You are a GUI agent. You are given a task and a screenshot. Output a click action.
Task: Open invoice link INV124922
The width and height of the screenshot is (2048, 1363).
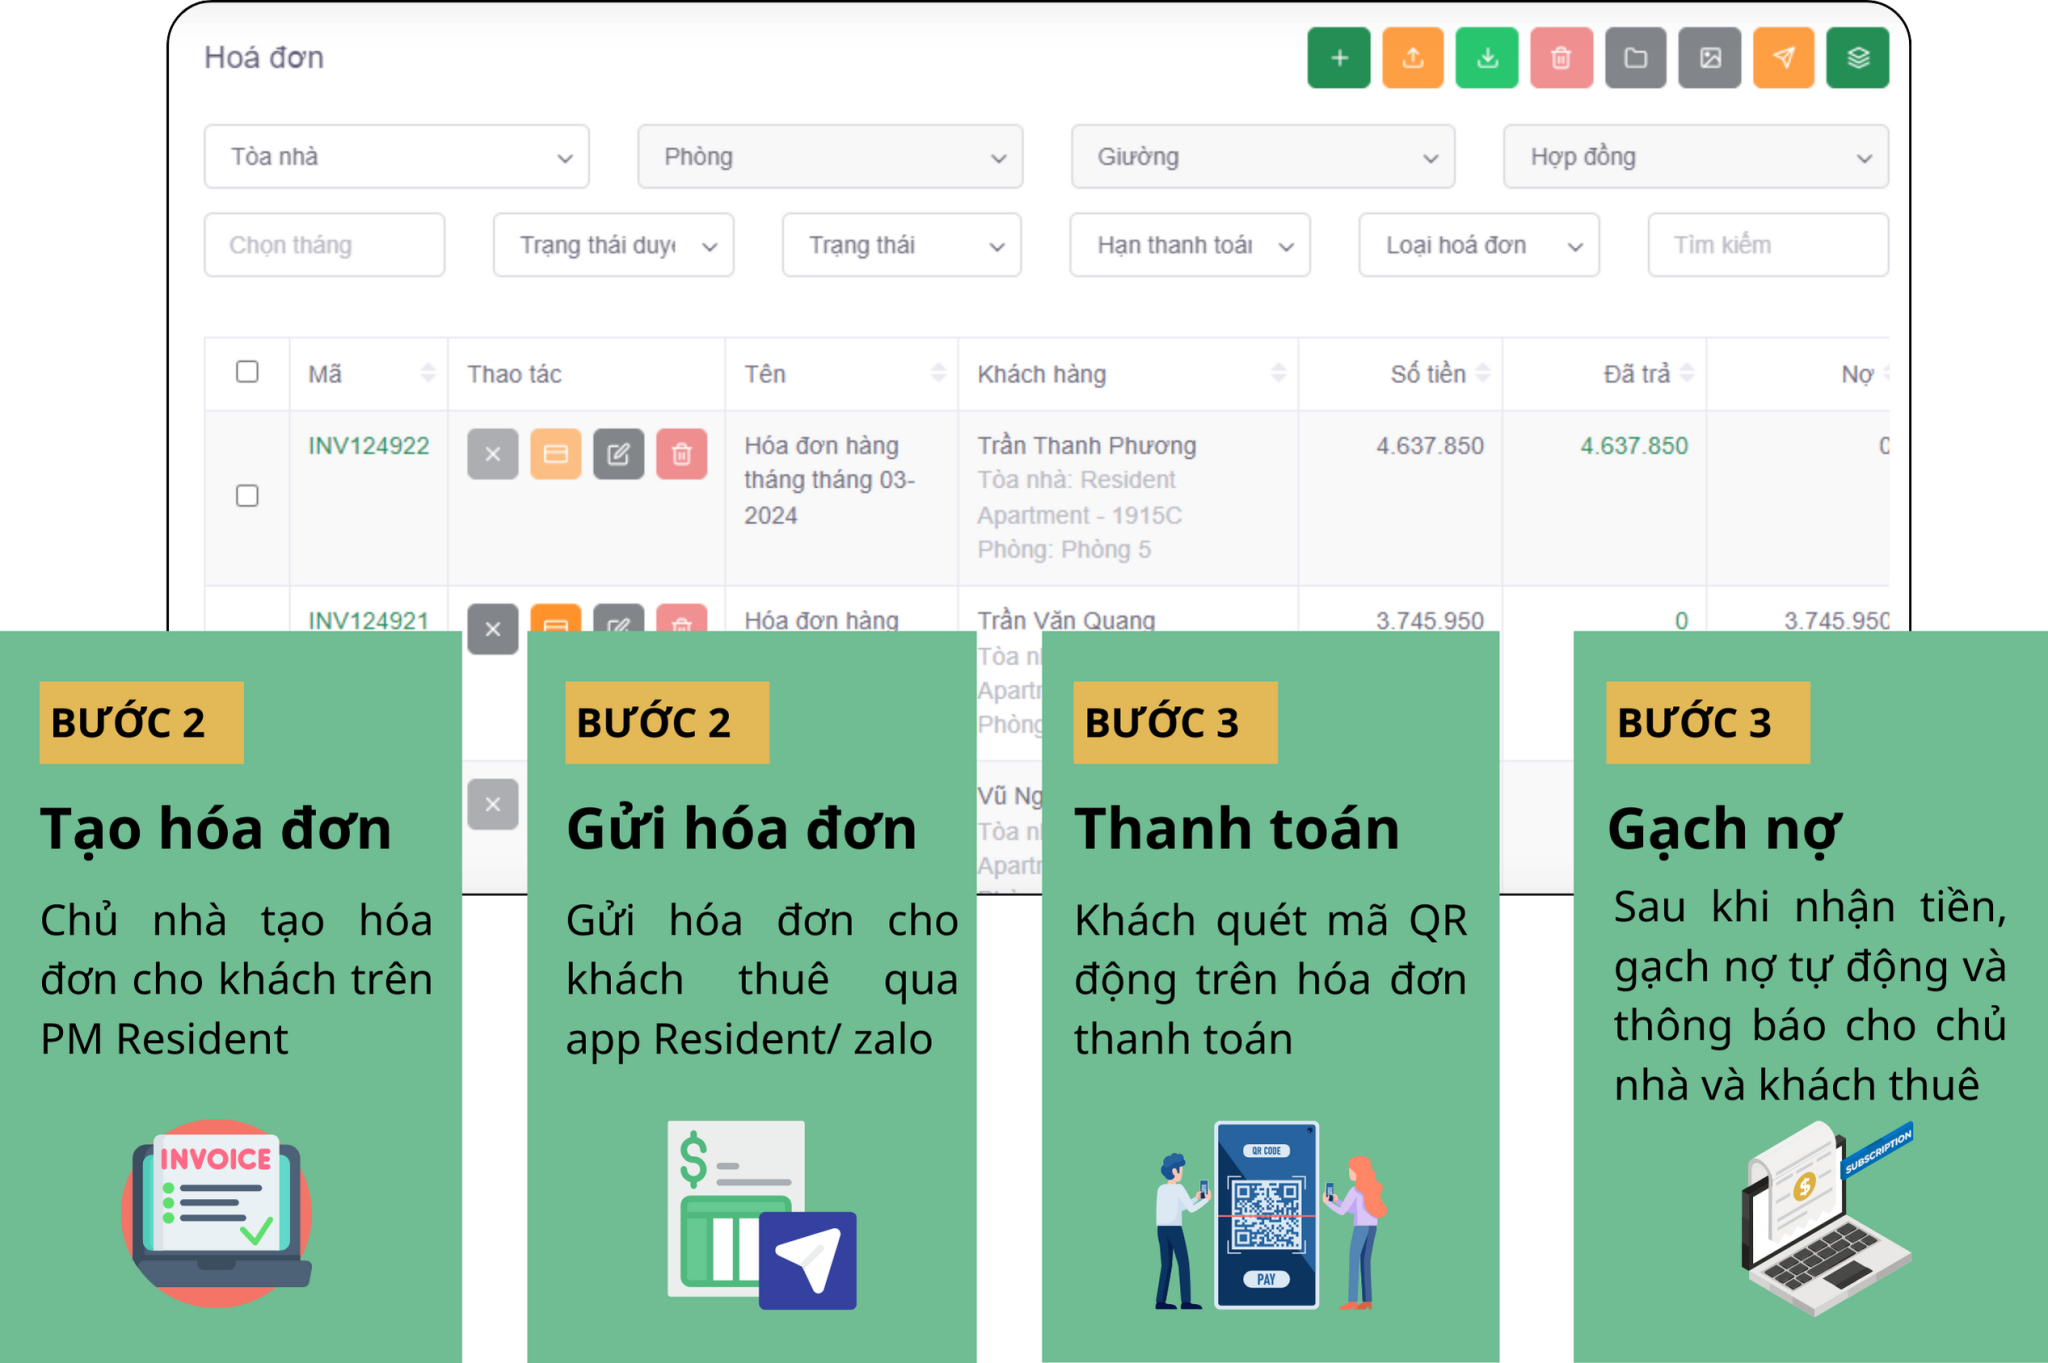368,446
